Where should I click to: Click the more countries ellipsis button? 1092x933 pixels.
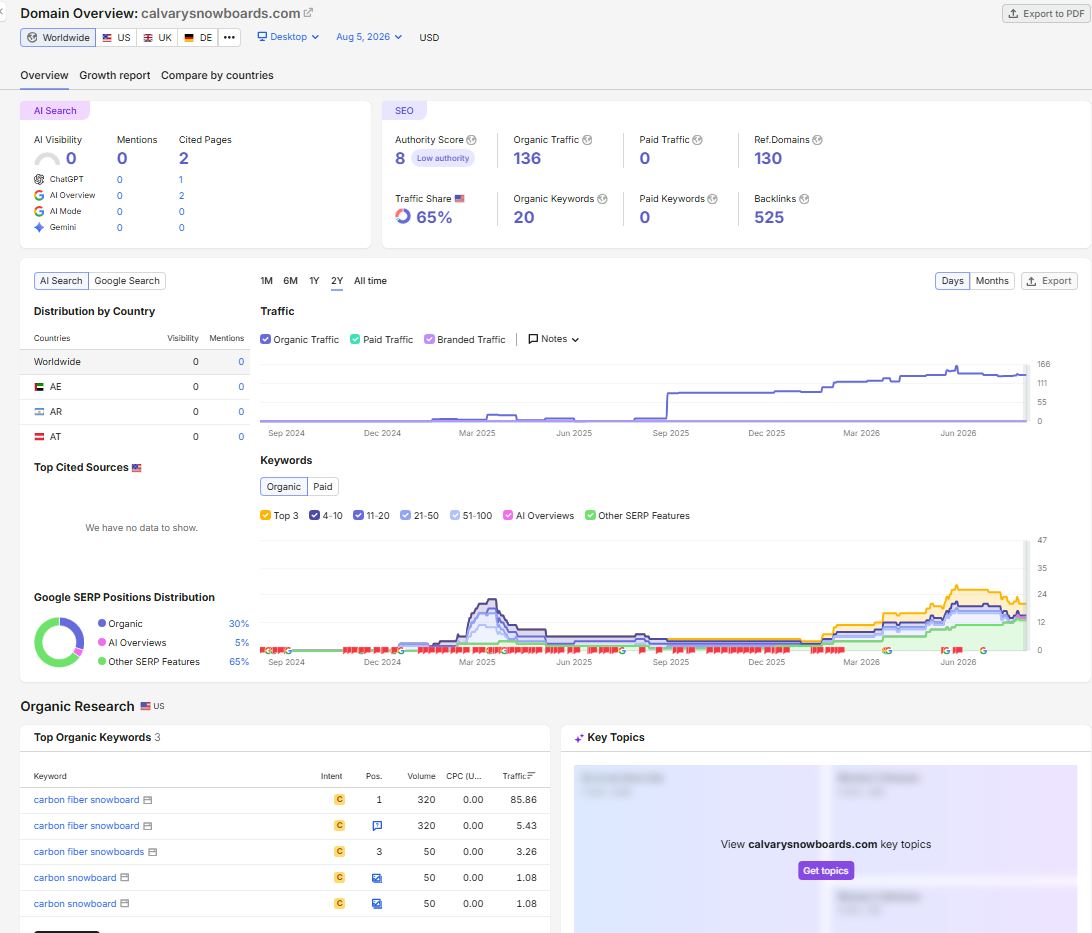point(229,38)
